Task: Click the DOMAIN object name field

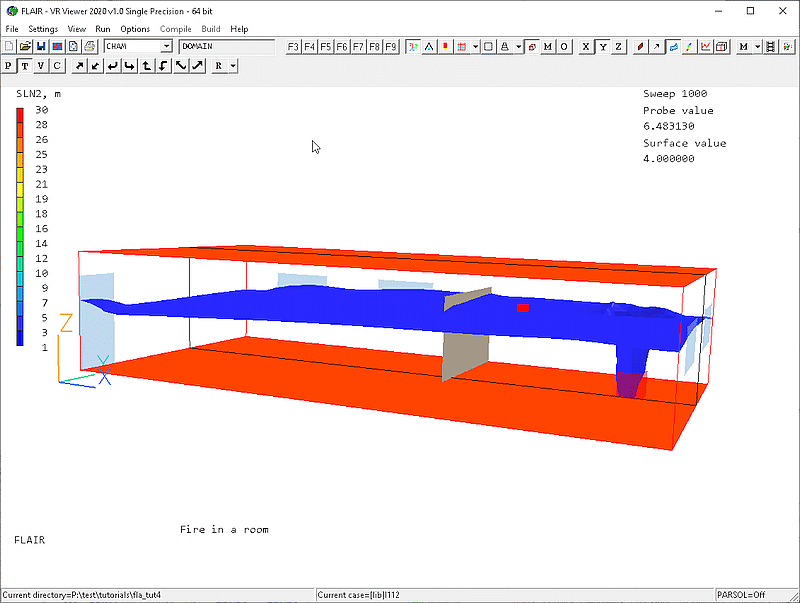Action: point(226,46)
